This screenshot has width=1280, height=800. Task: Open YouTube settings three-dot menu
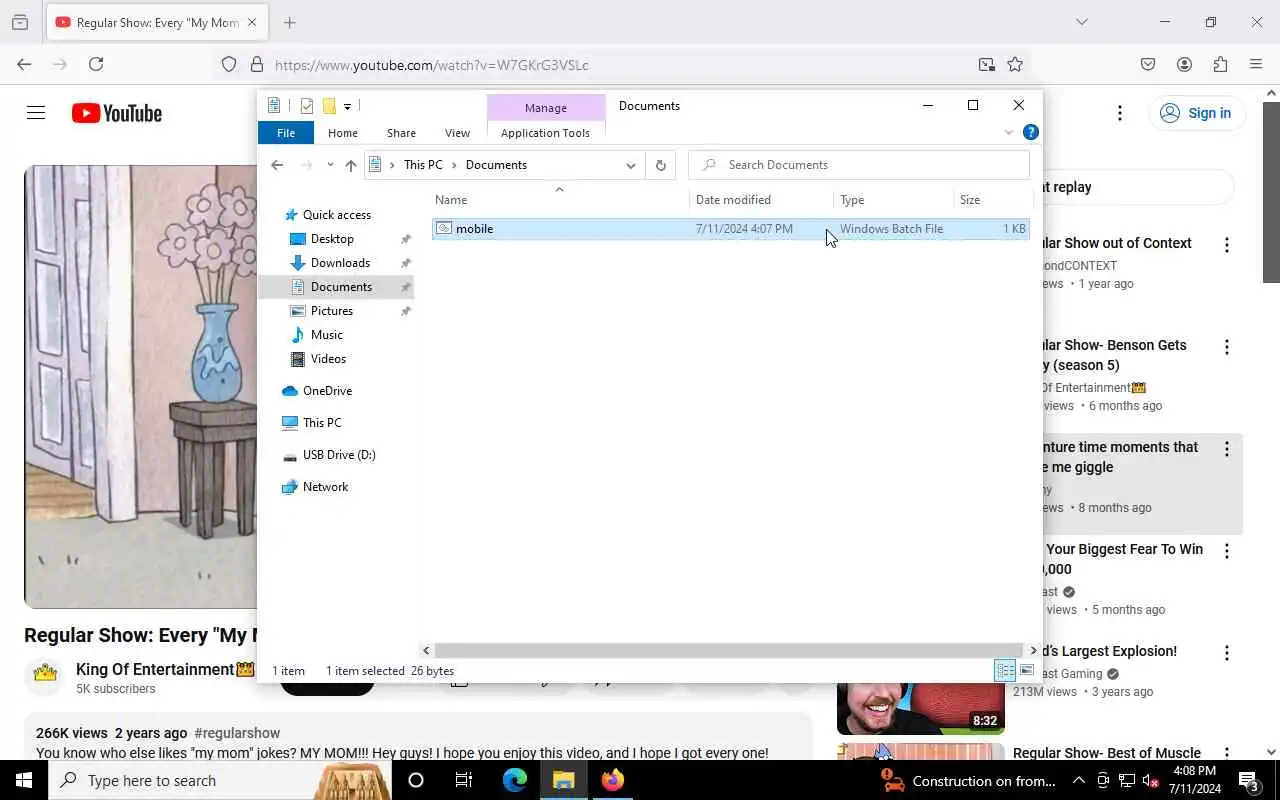[1120, 113]
